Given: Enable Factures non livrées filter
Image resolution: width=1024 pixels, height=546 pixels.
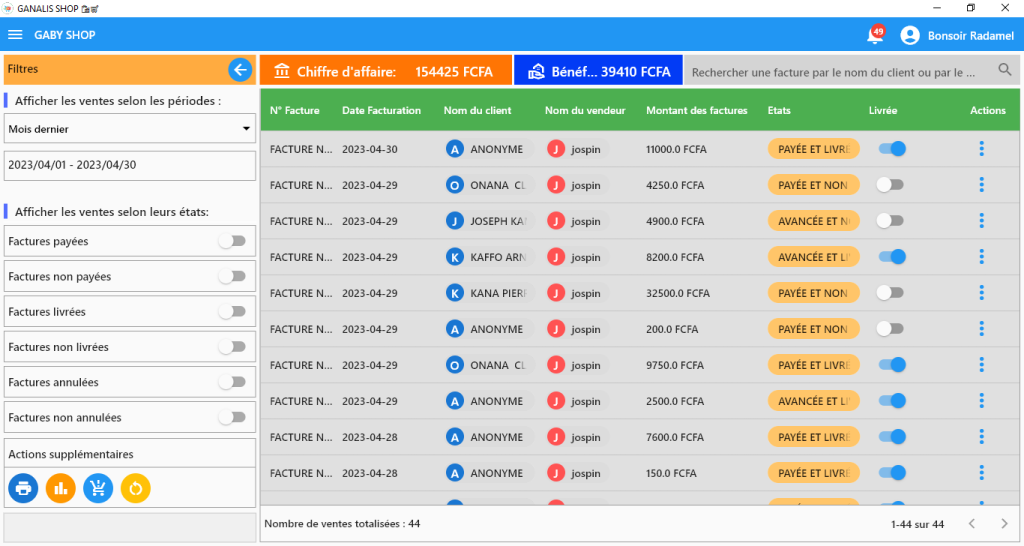Looking at the screenshot, I should coord(232,347).
